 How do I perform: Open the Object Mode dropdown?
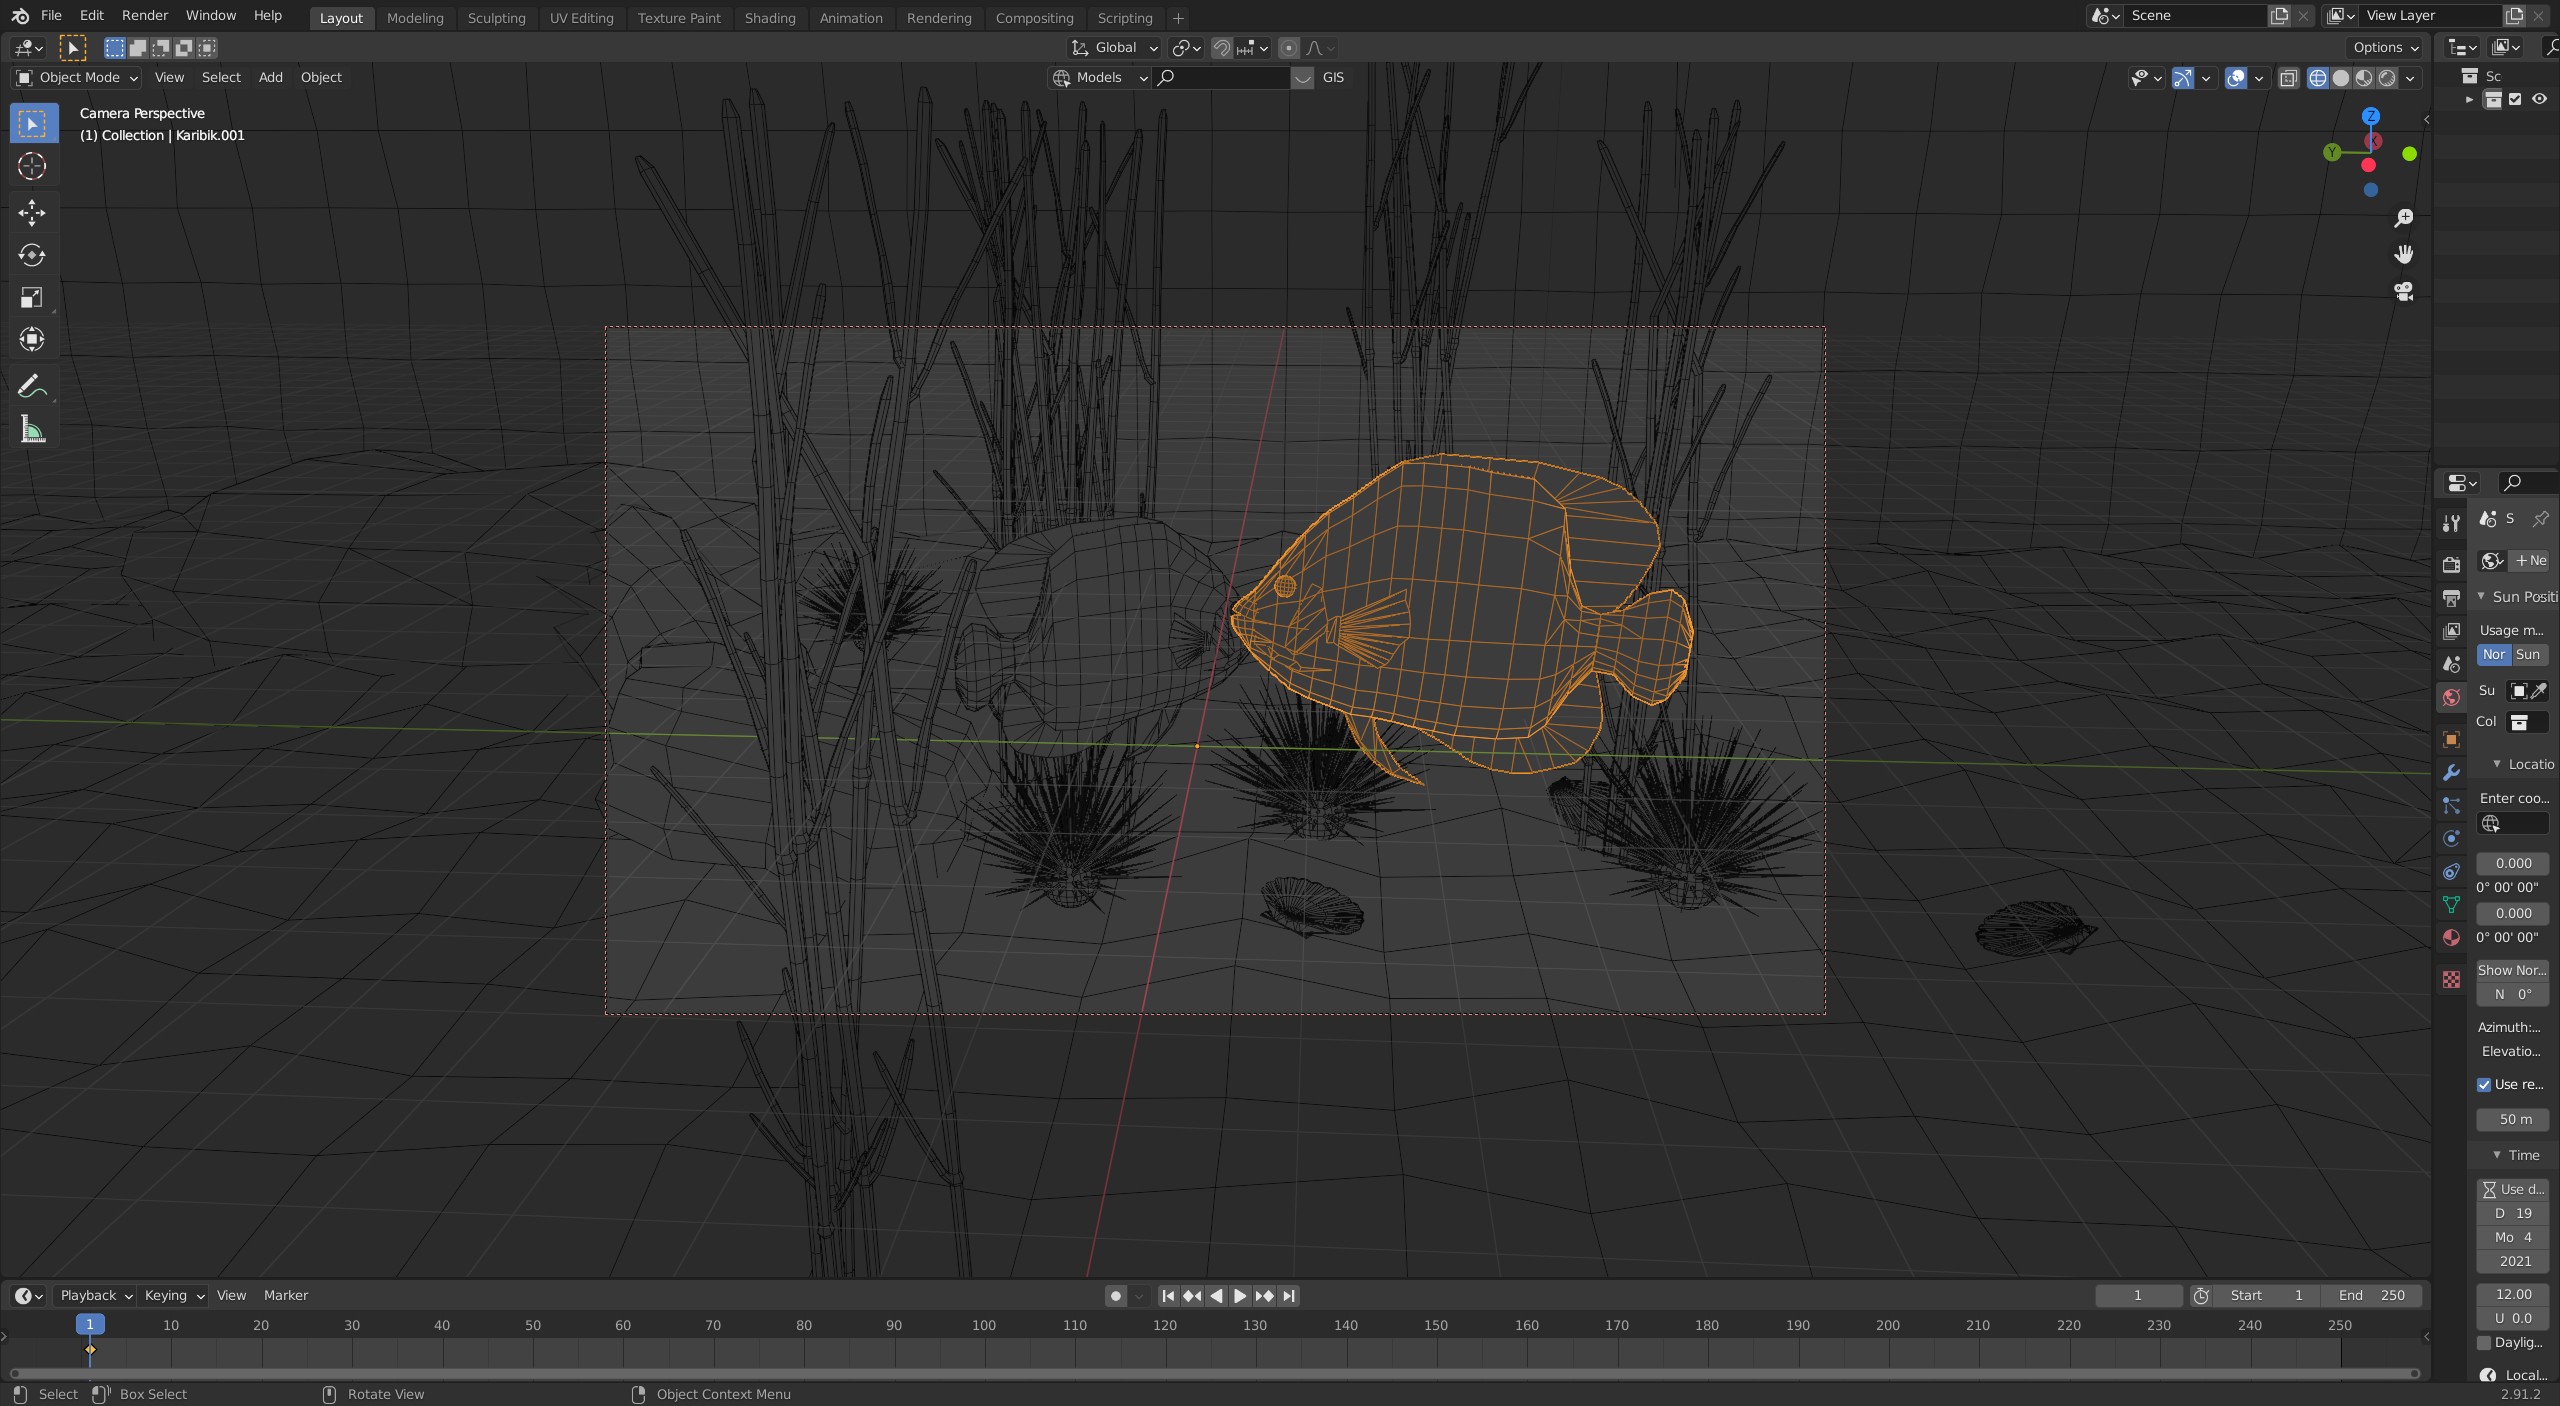(78, 78)
